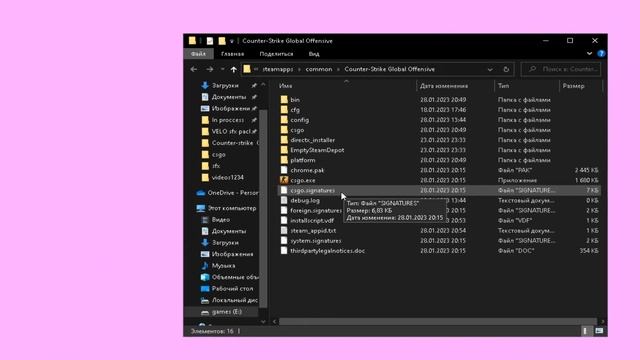Open the Главная ribbon tab
This screenshot has height=360, width=640.
click(x=232, y=54)
